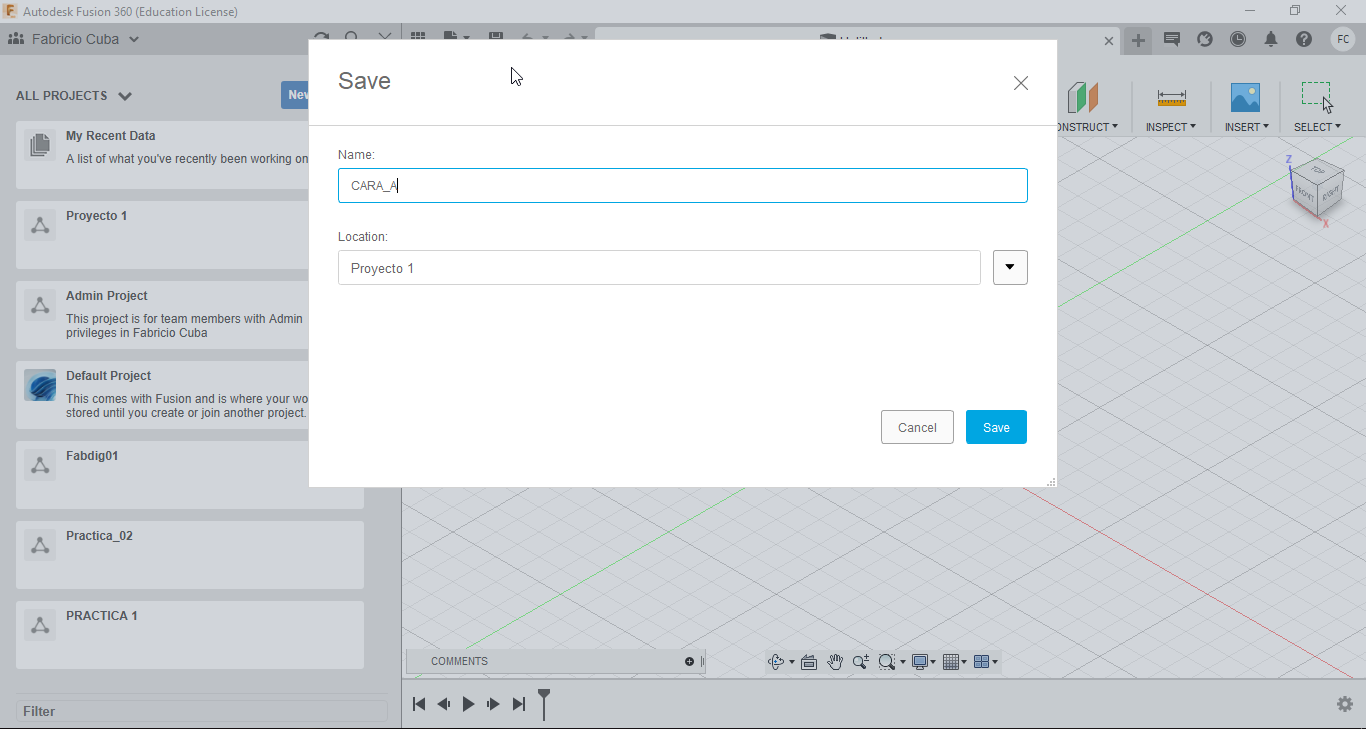Open the Help question mark icon
Screen dimensions: 1366x729
point(1304,39)
